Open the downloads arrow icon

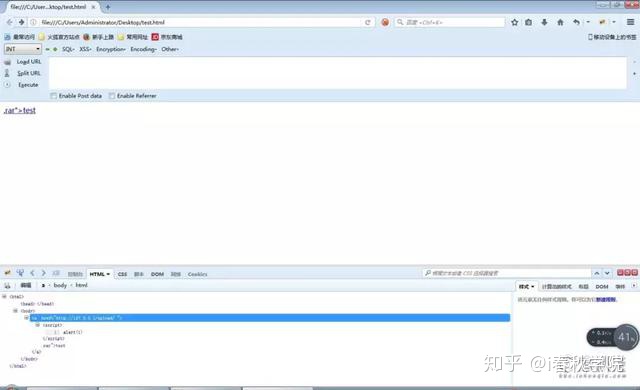[x=544, y=22]
